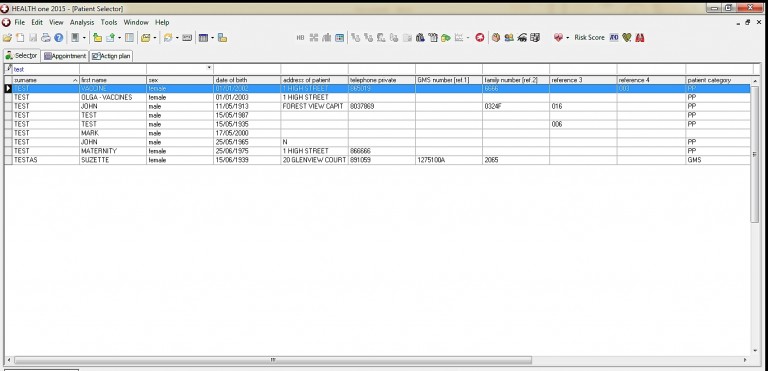
Task: Click the red circle arrow icon
Action: [x=480, y=38]
